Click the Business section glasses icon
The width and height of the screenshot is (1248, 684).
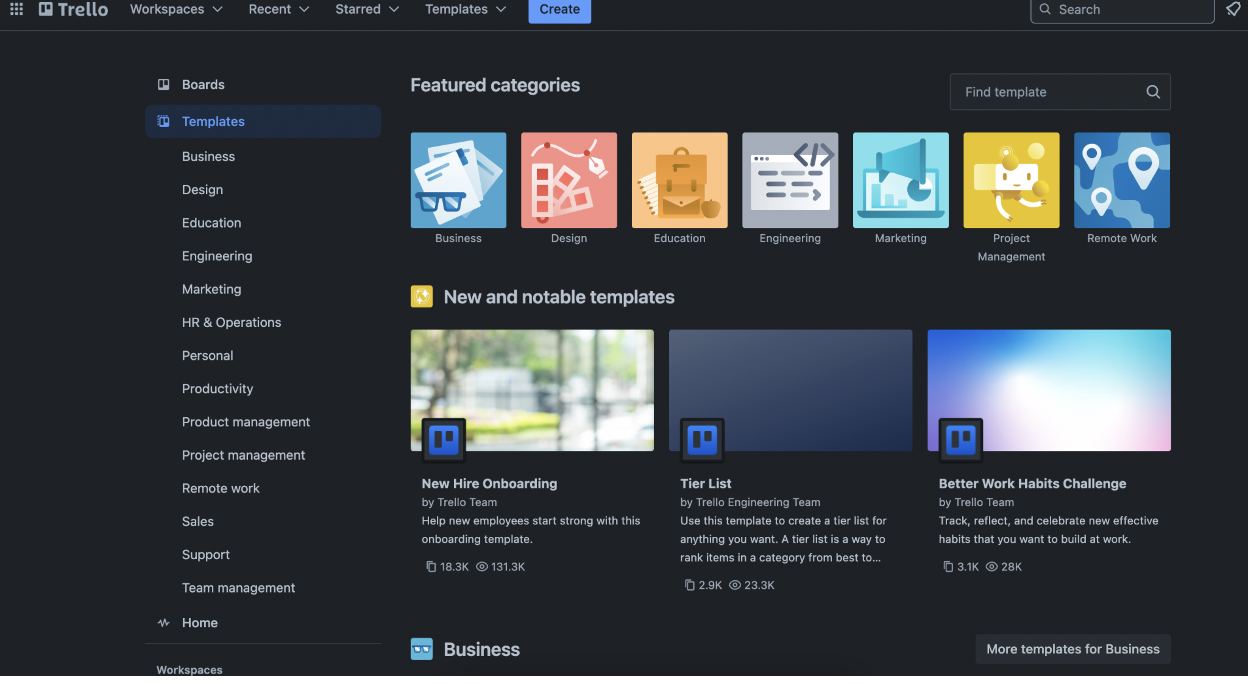tap(422, 649)
